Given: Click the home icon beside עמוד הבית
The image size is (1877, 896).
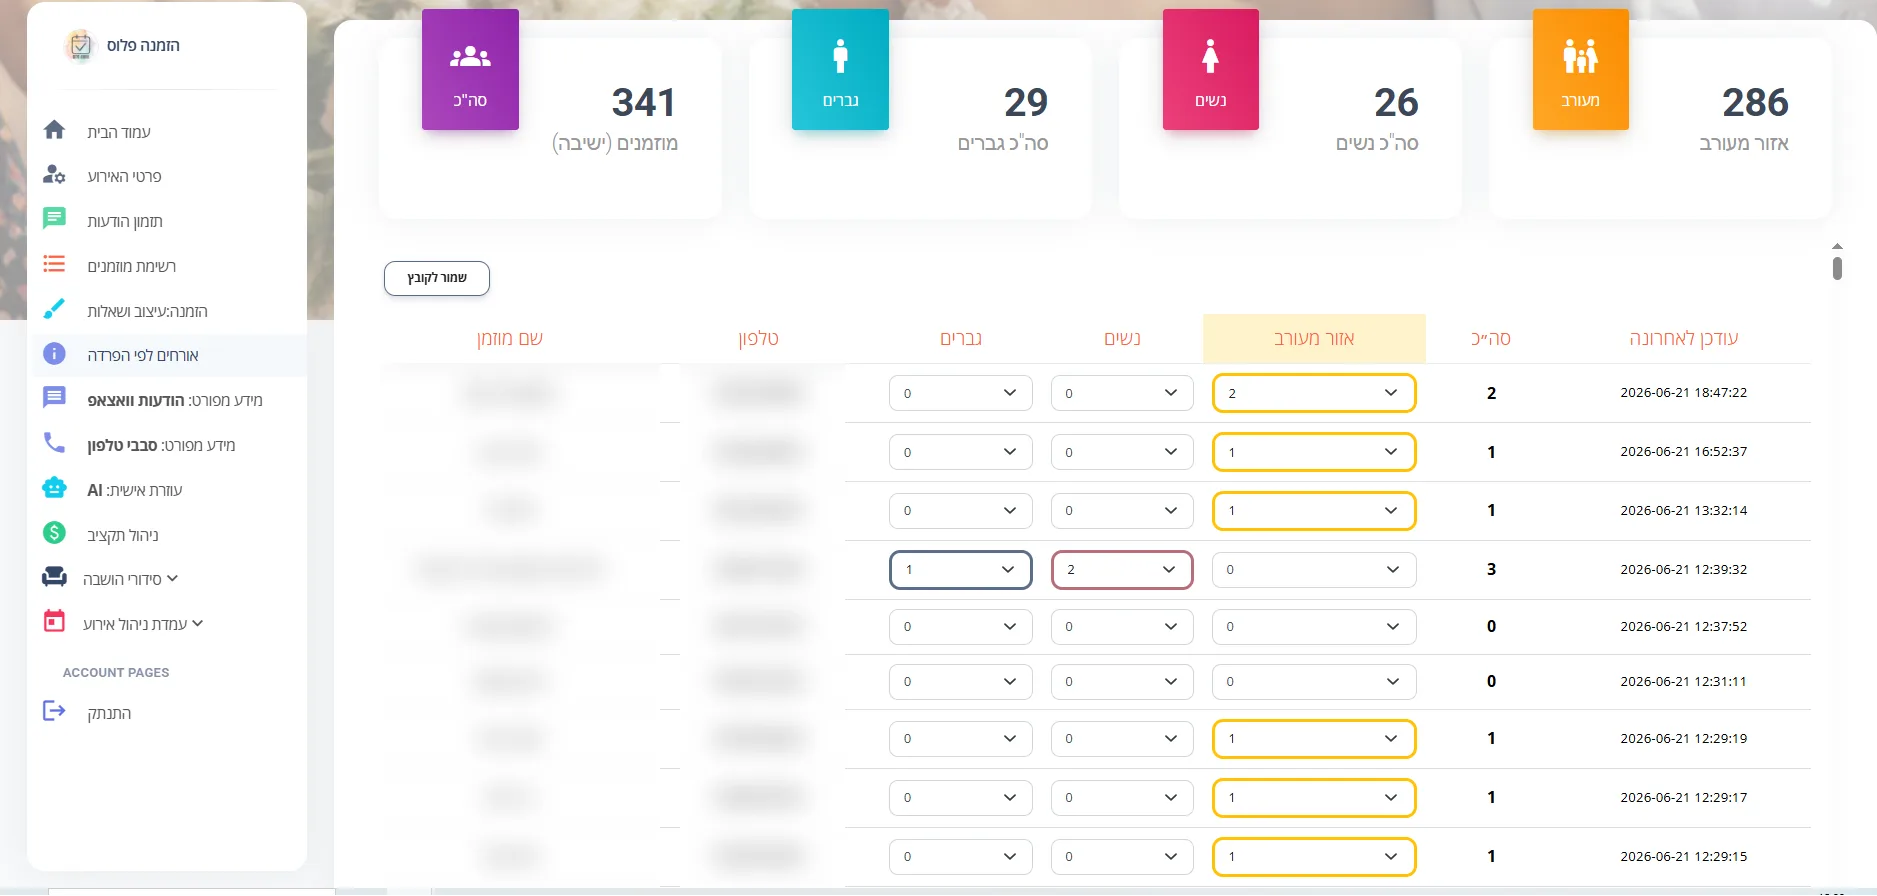Looking at the screenshot, I should point(54,130).
